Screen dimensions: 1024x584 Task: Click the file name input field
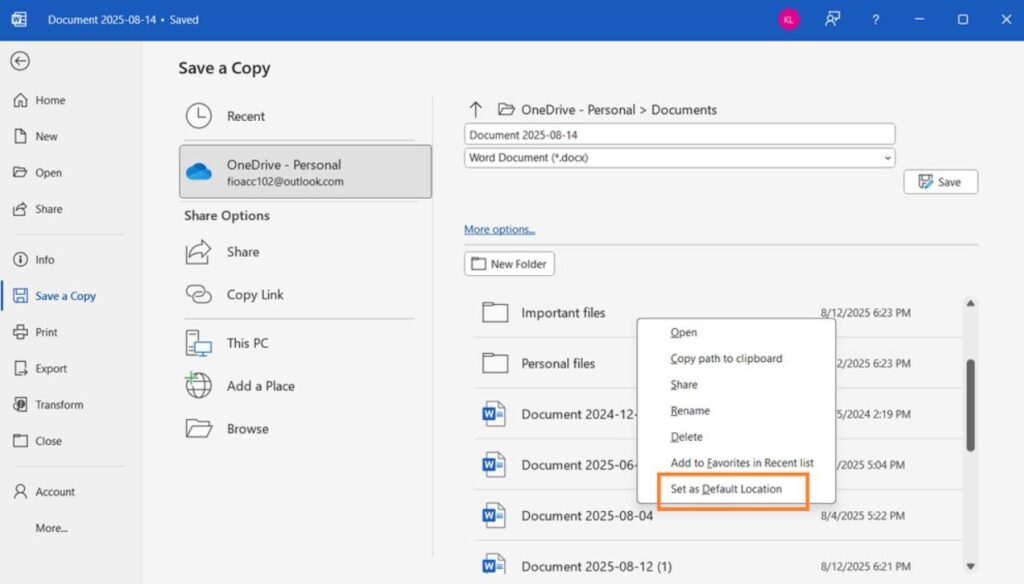679,135
